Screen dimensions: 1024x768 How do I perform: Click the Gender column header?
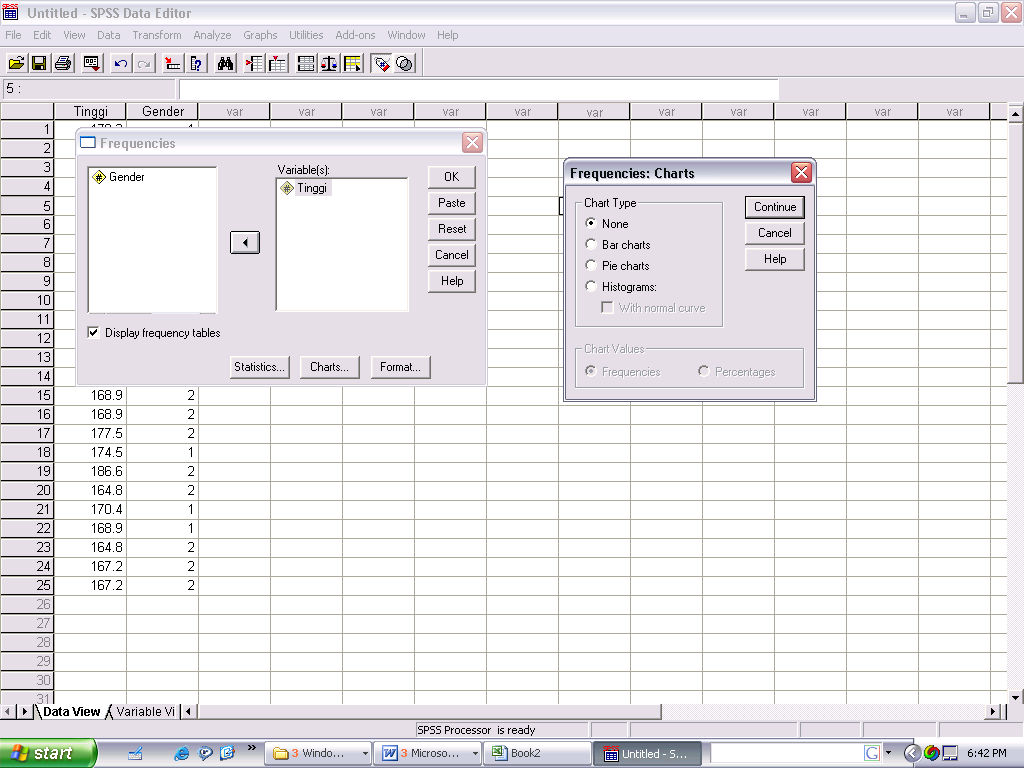(x=163, y=112)
